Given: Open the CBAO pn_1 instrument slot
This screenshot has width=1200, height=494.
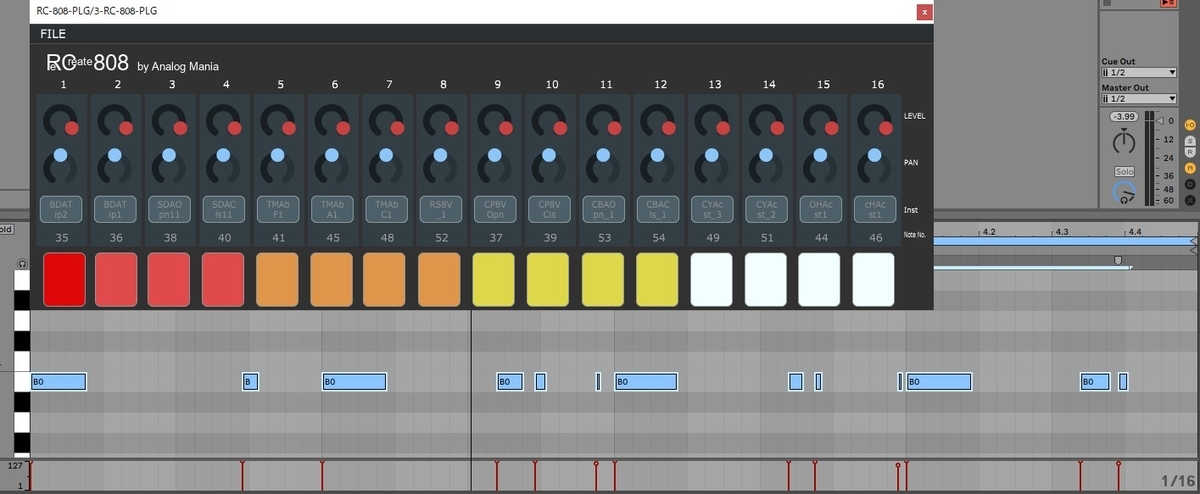Looking at the screenshot, I should click(604, 207).
